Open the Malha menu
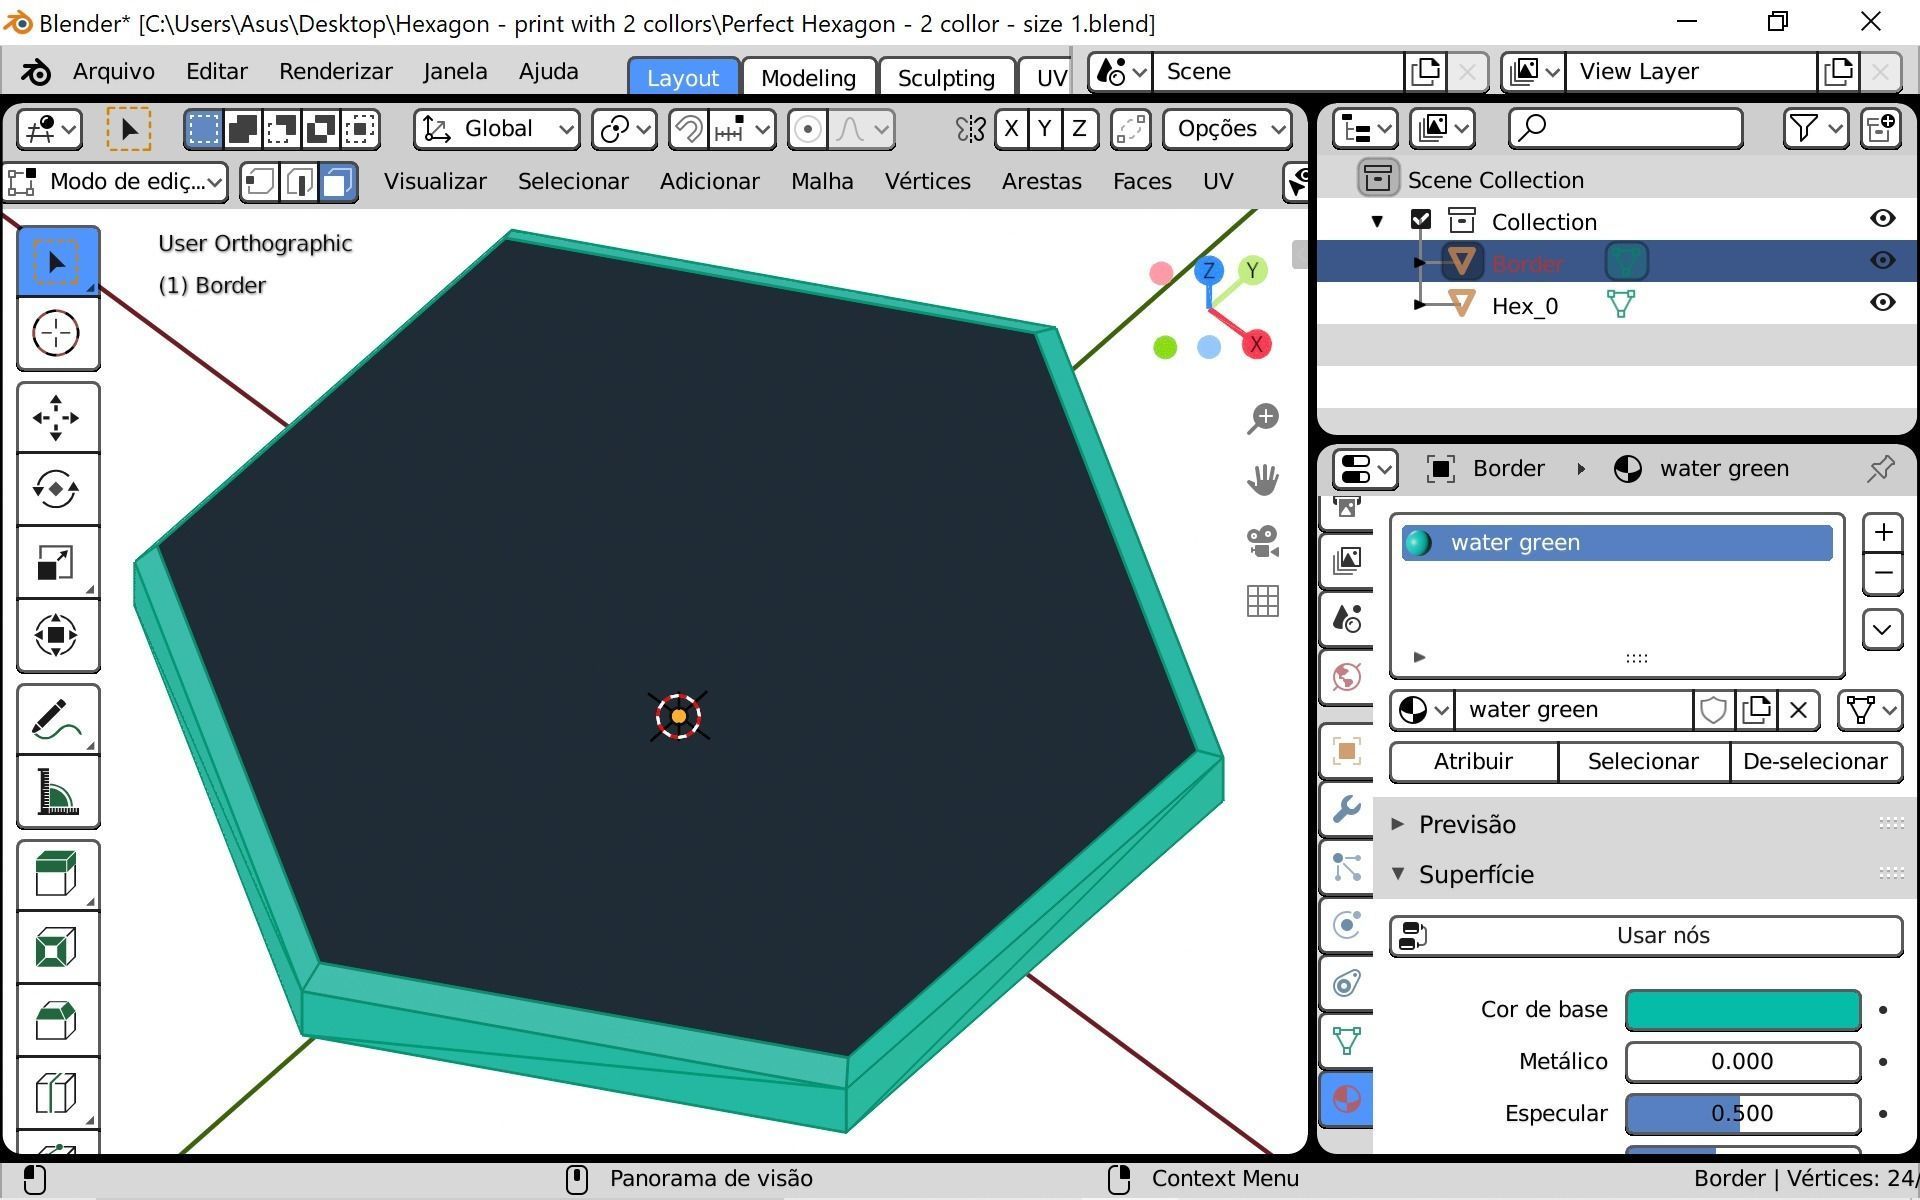Screen dimensions: 1920x1200 click(x=821, y=182)
